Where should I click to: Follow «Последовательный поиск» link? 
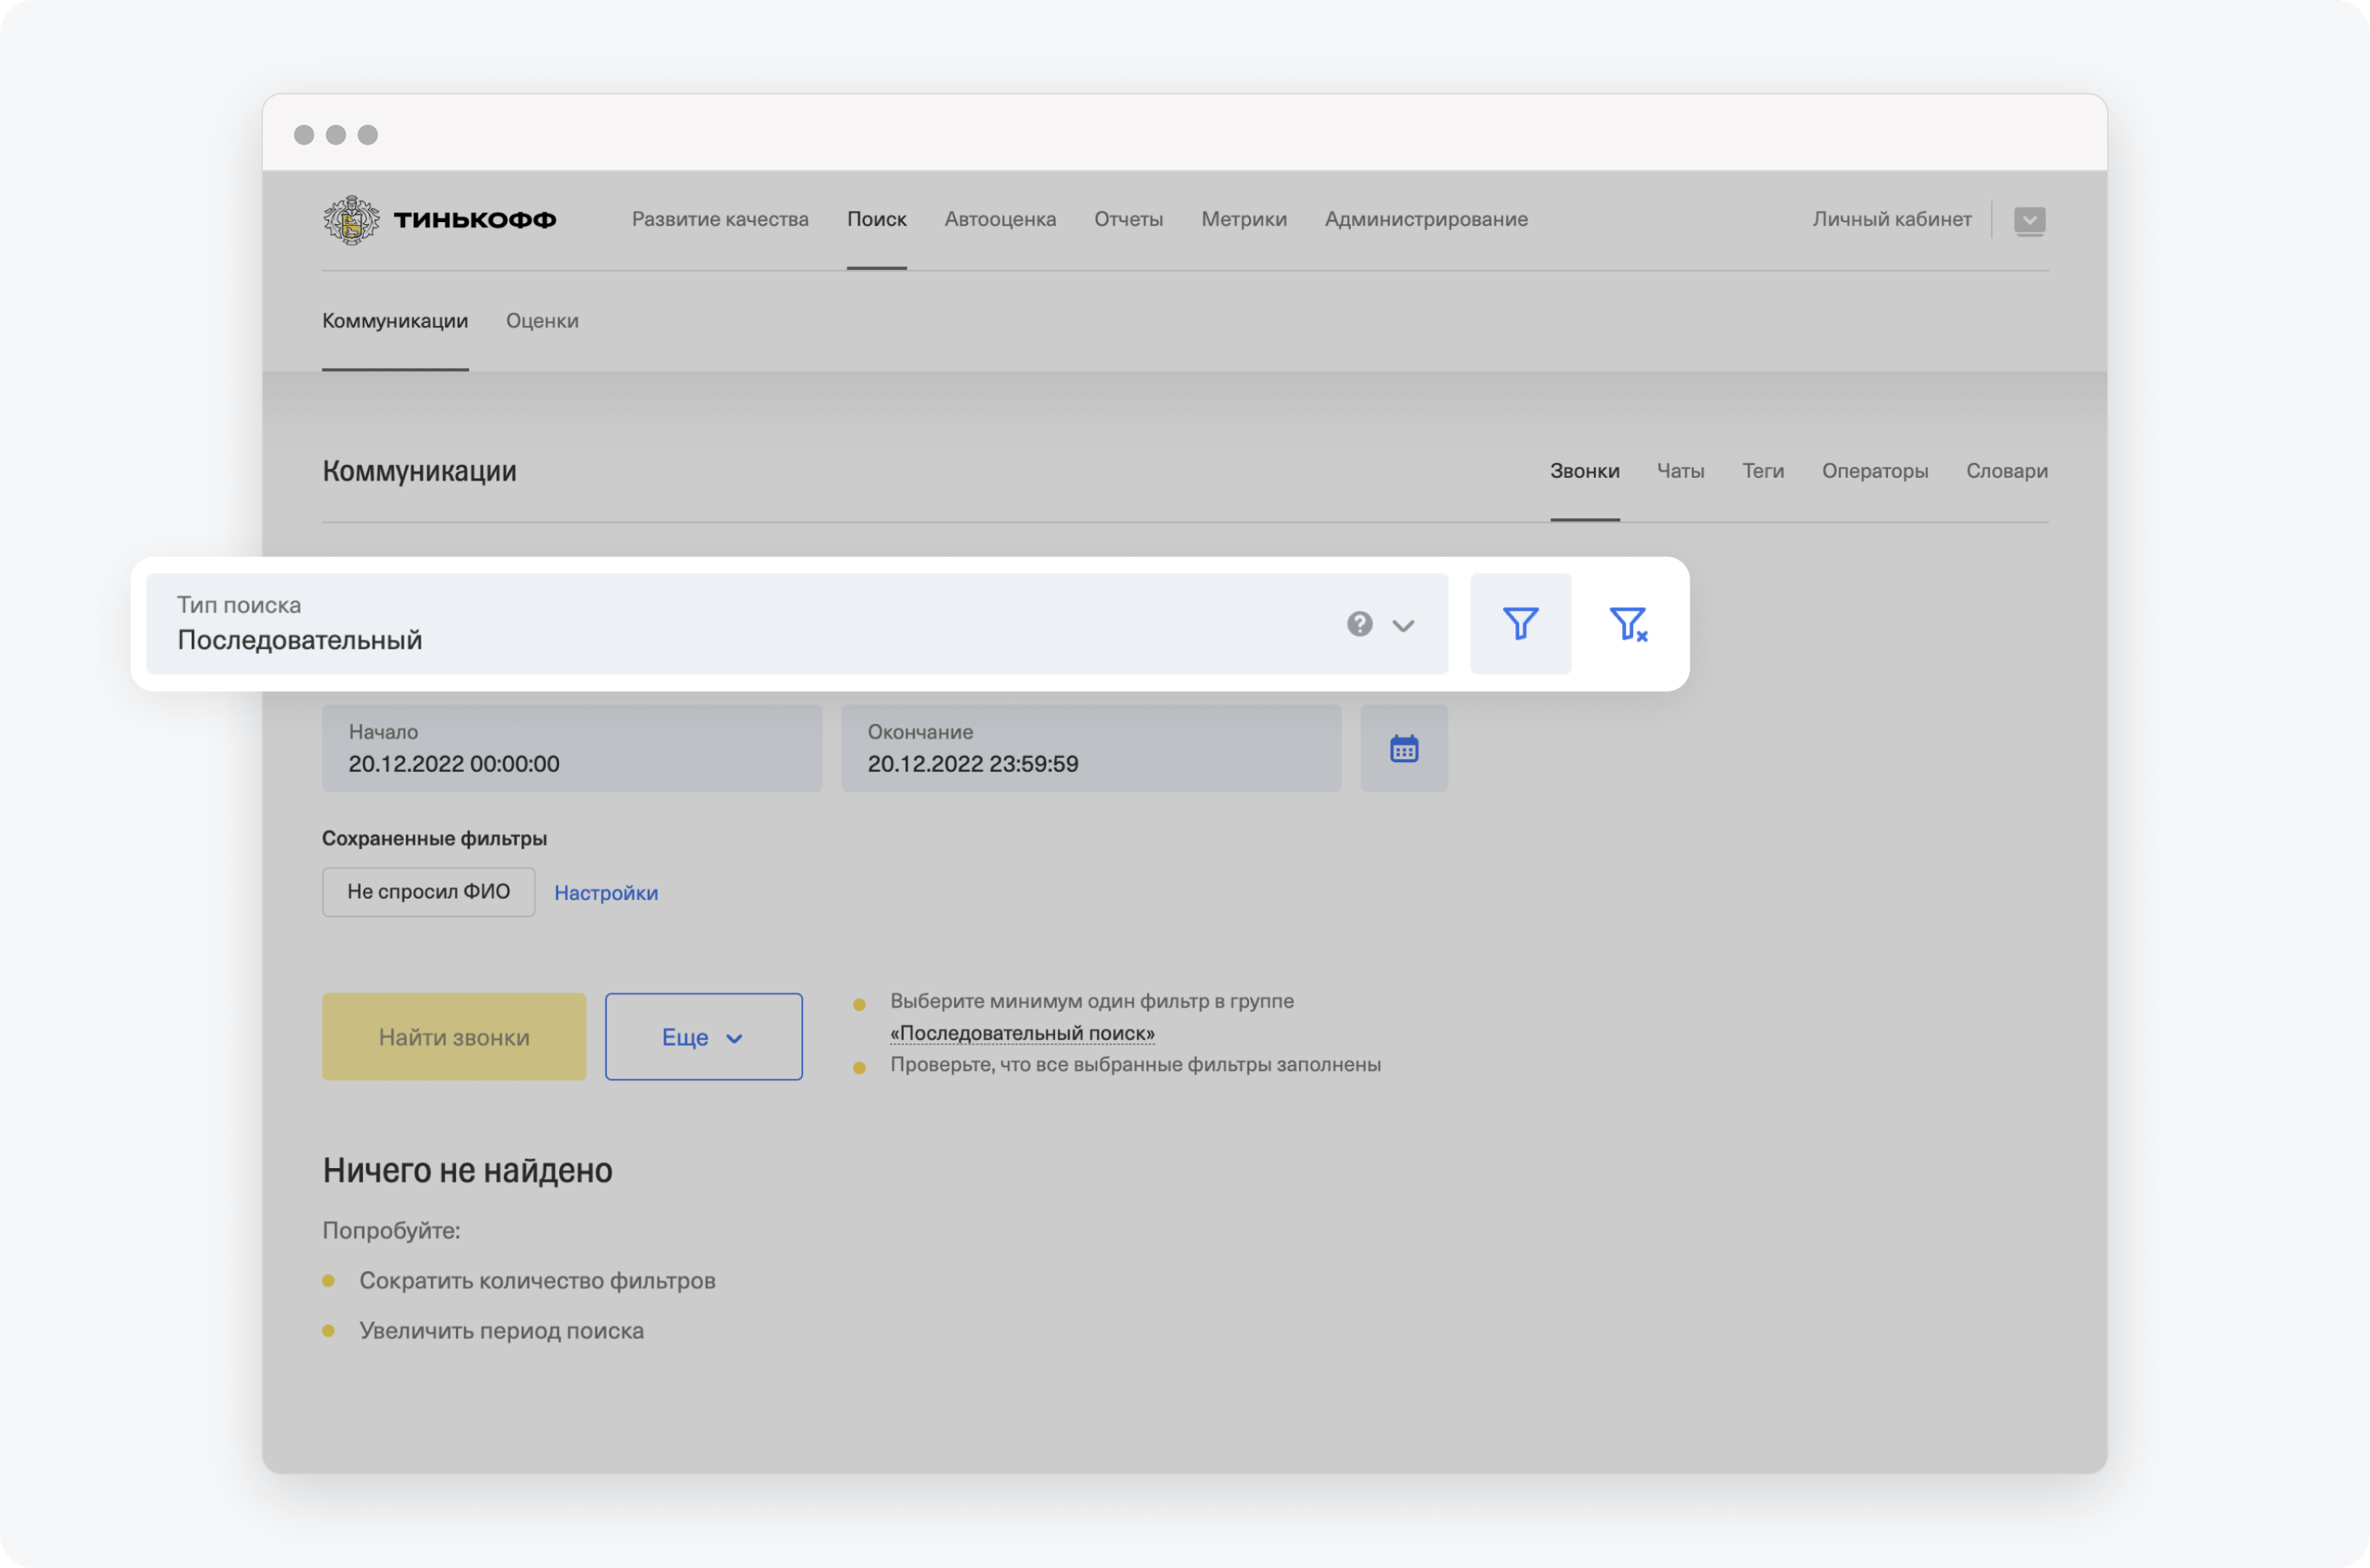tap(1022, 1033)
